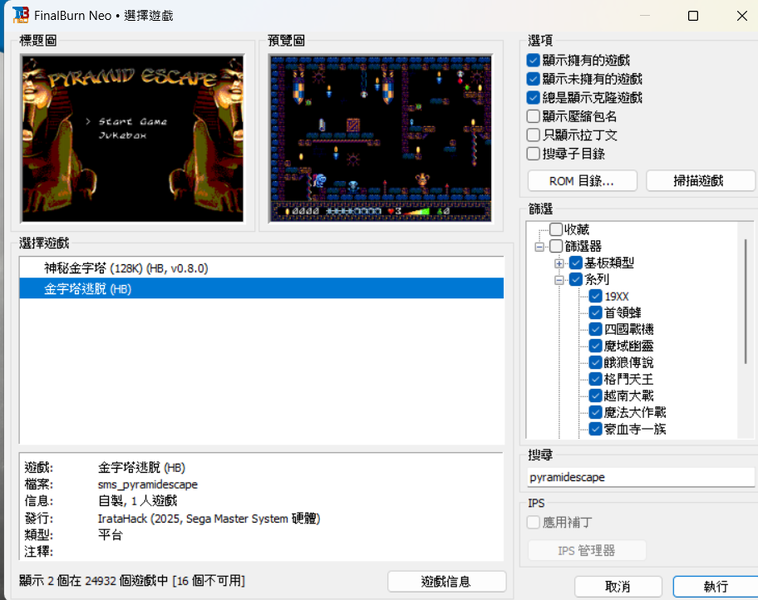
Task: Click the 搜尋 field containing pyramidescape
Action: point(641,477)
